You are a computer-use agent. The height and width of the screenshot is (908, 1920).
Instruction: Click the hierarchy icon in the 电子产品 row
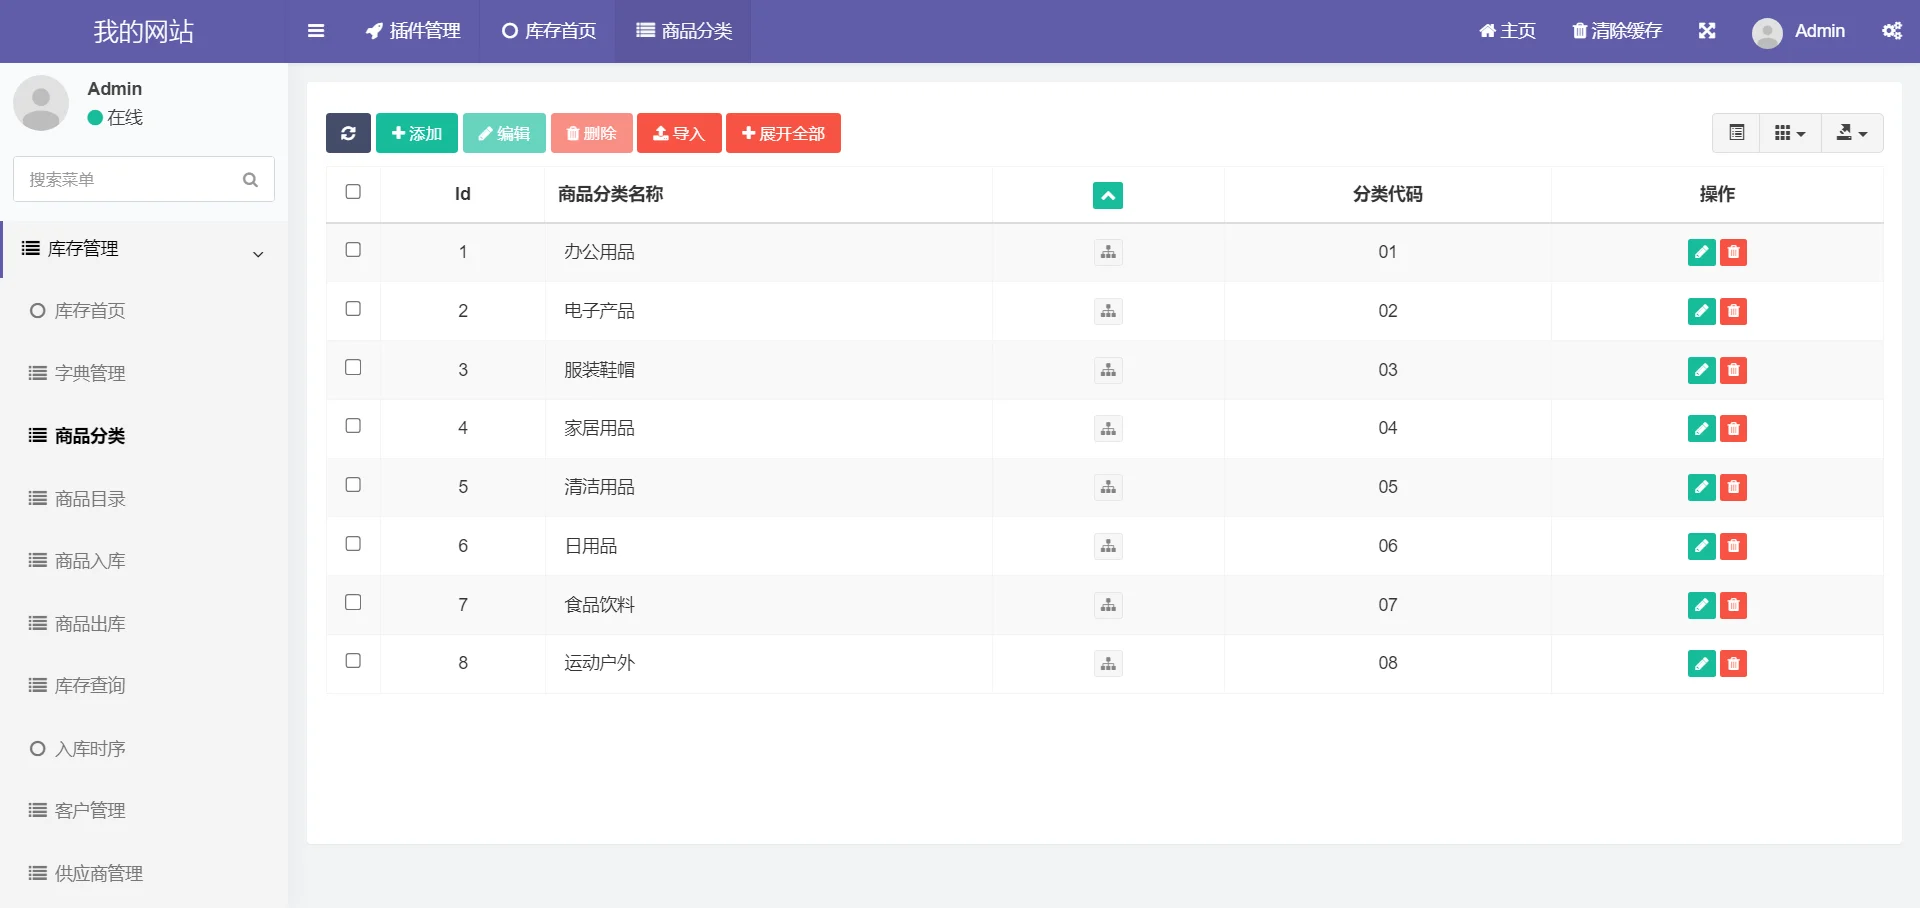(x=1107, y=311)
